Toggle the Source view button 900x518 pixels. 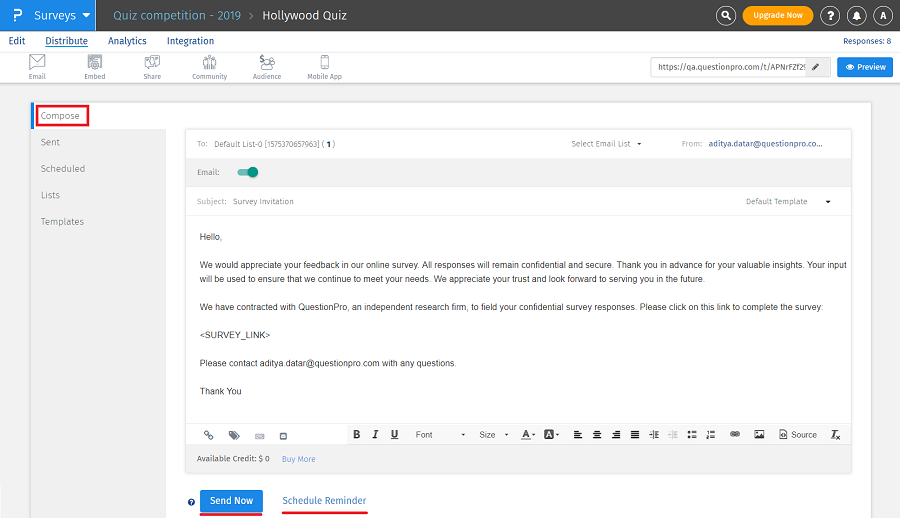[797, 435]
